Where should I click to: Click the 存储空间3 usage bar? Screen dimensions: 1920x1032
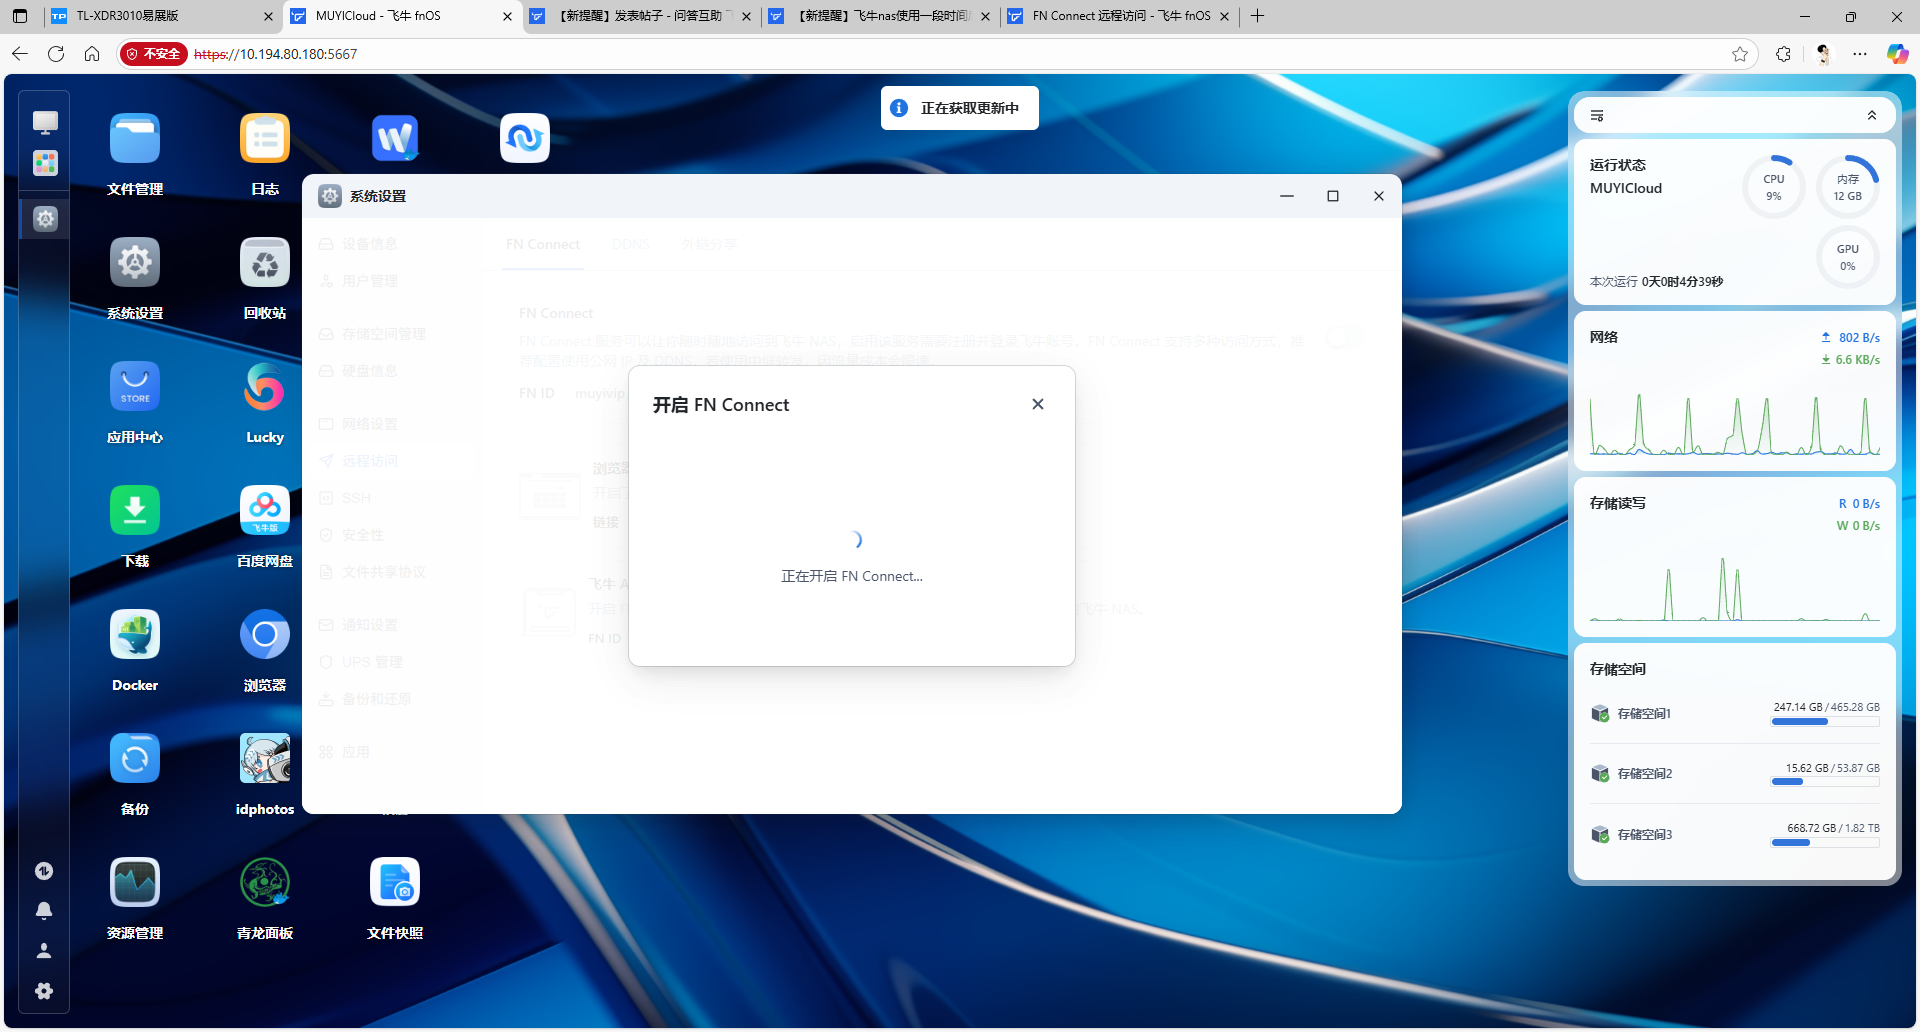pyautogui.click(x=1825, y=843)
